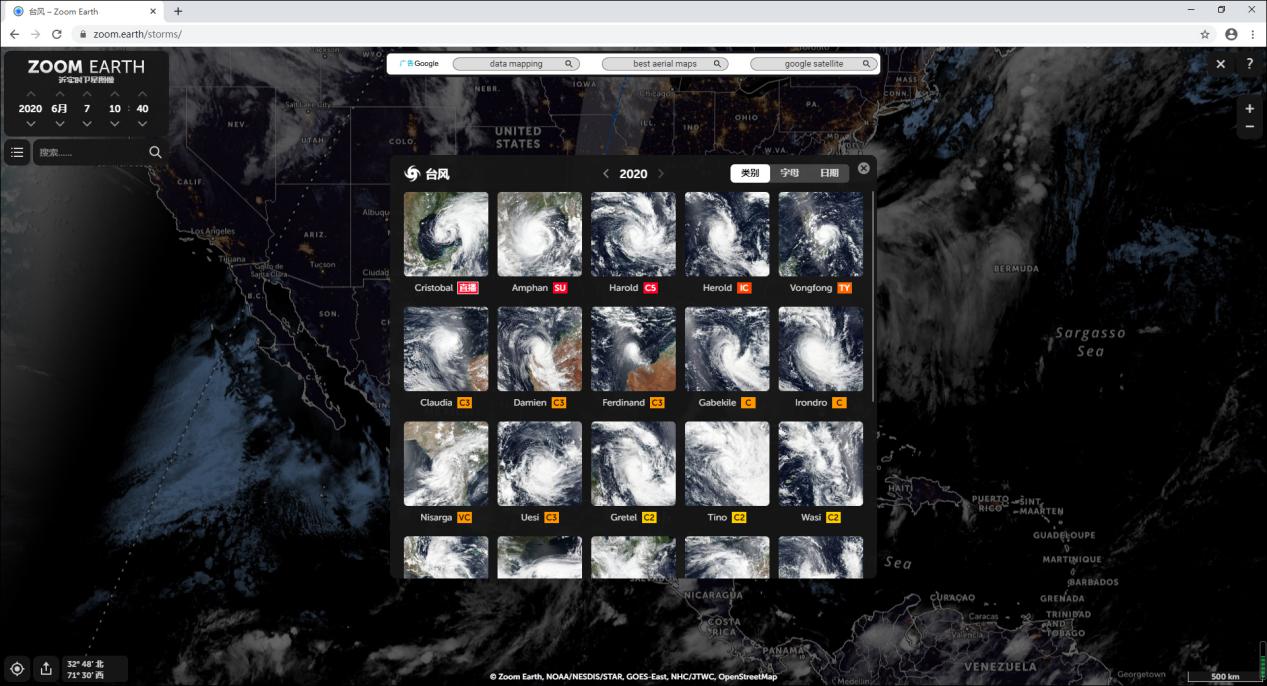Open the Tino storm thumbnail
The width and height of the screenshot is (1267, 686).
727,464
